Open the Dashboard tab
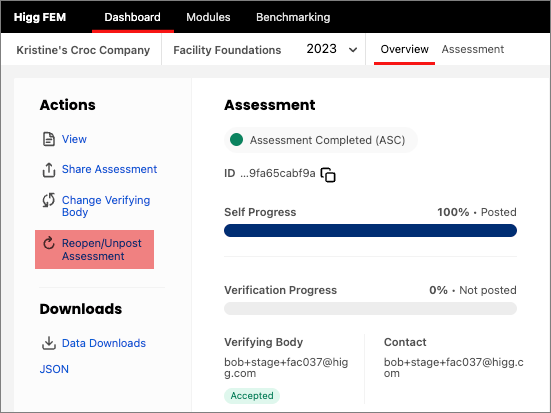This screenshot has height=413, width=551. (x=132, y=17)
